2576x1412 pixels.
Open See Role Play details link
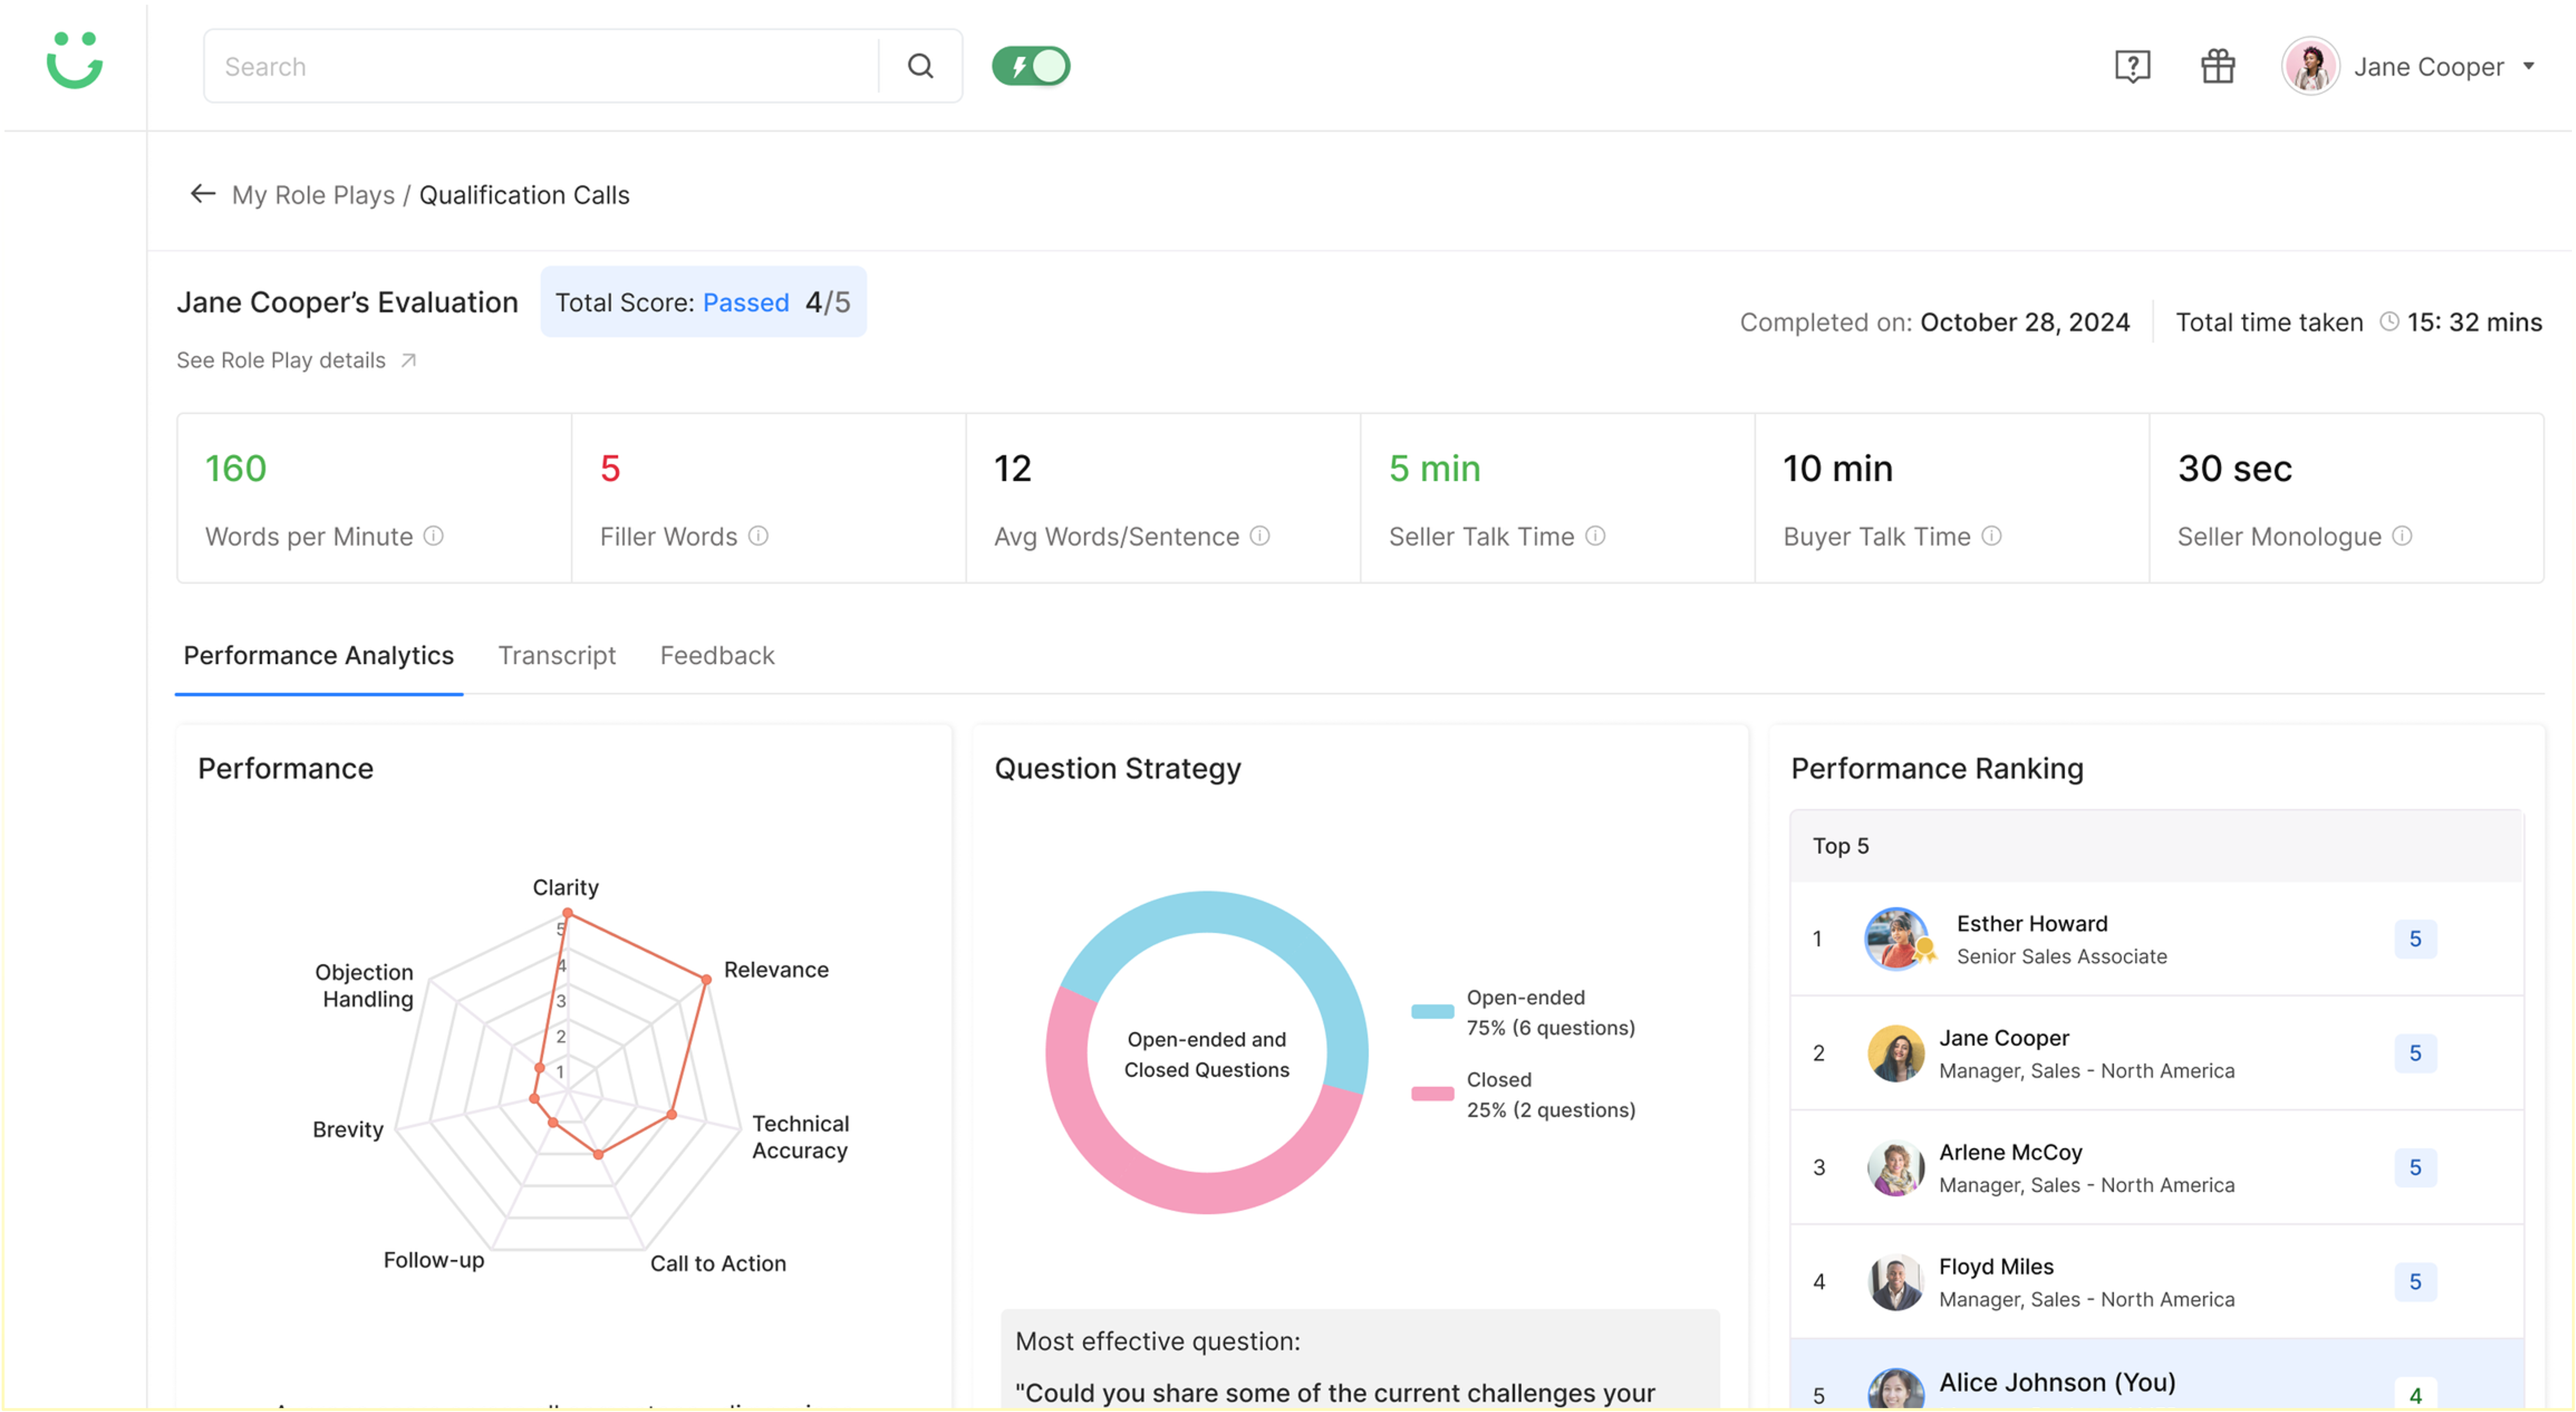[x=281, y=360]
